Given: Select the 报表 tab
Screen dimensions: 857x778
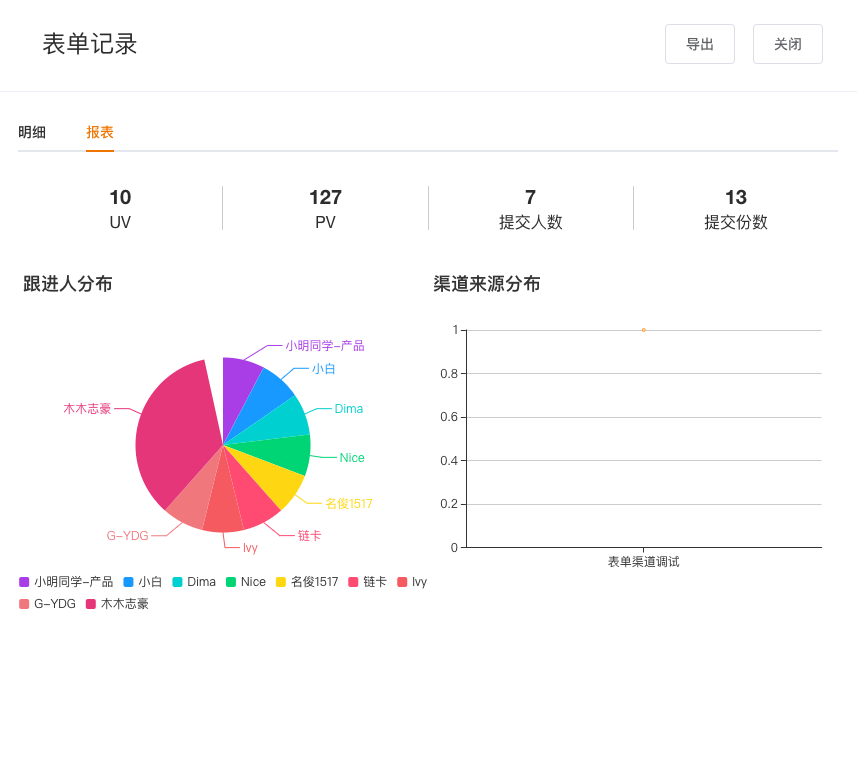Looking at the screenshot, I should pyautogui.click(x=100, y=132).
